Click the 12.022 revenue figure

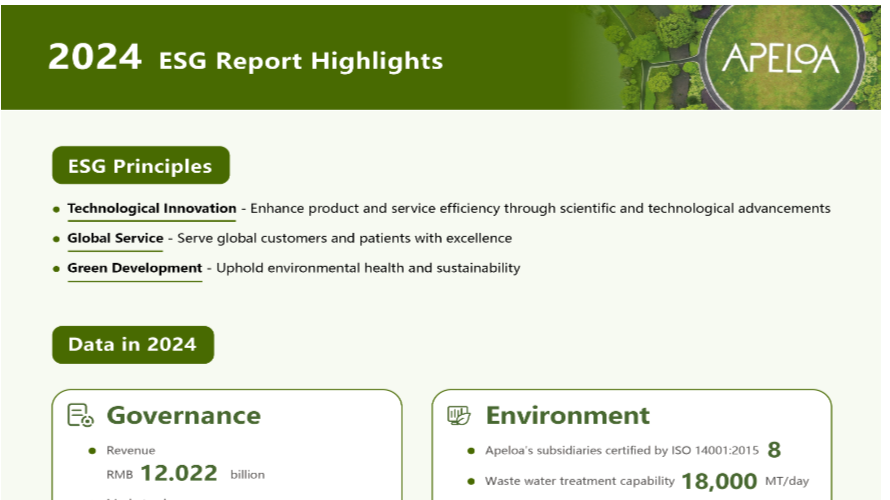coord(178,474)
